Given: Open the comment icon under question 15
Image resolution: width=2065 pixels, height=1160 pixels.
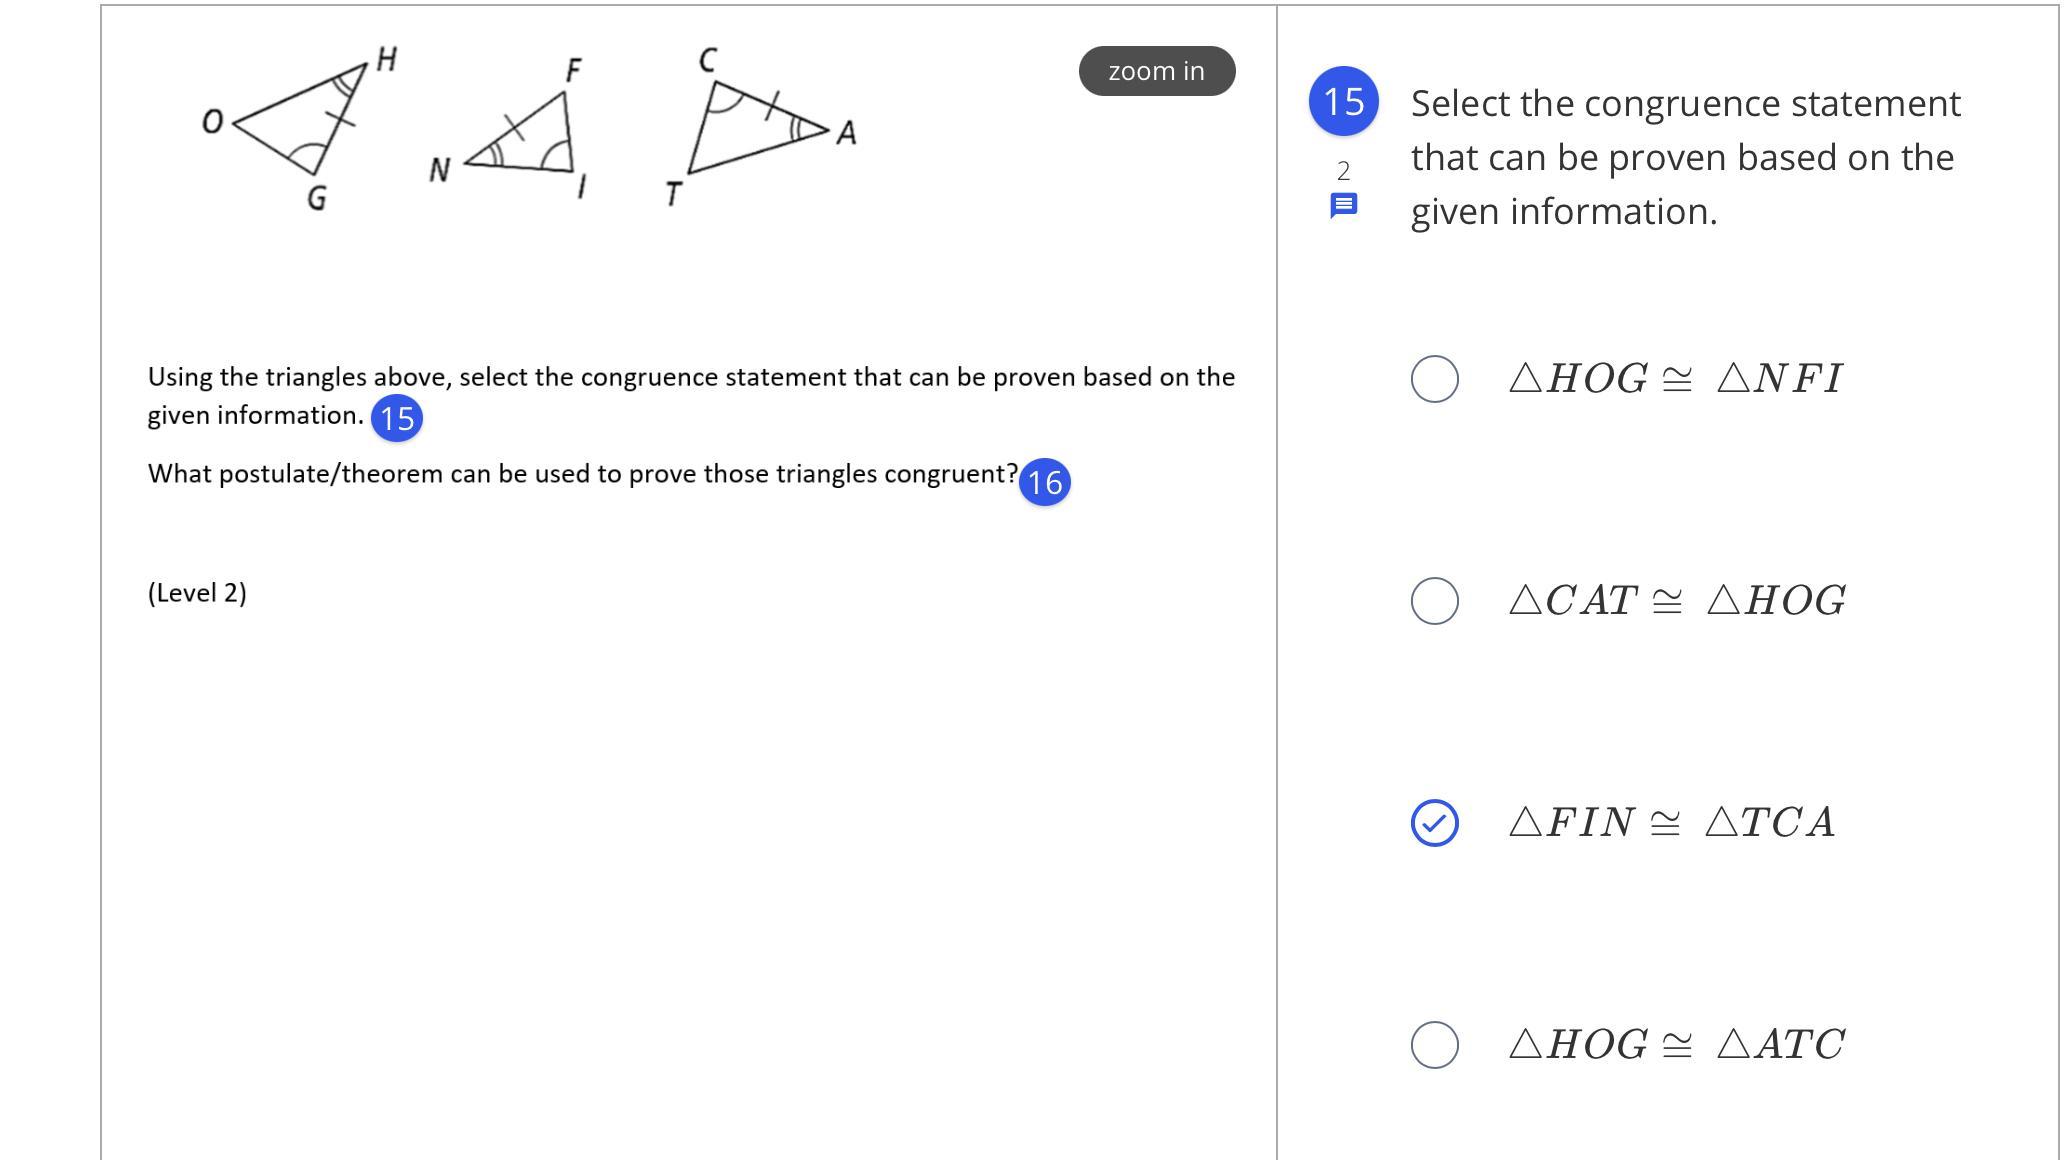Looking at the screenshot, I should [x=1343, y=205].
